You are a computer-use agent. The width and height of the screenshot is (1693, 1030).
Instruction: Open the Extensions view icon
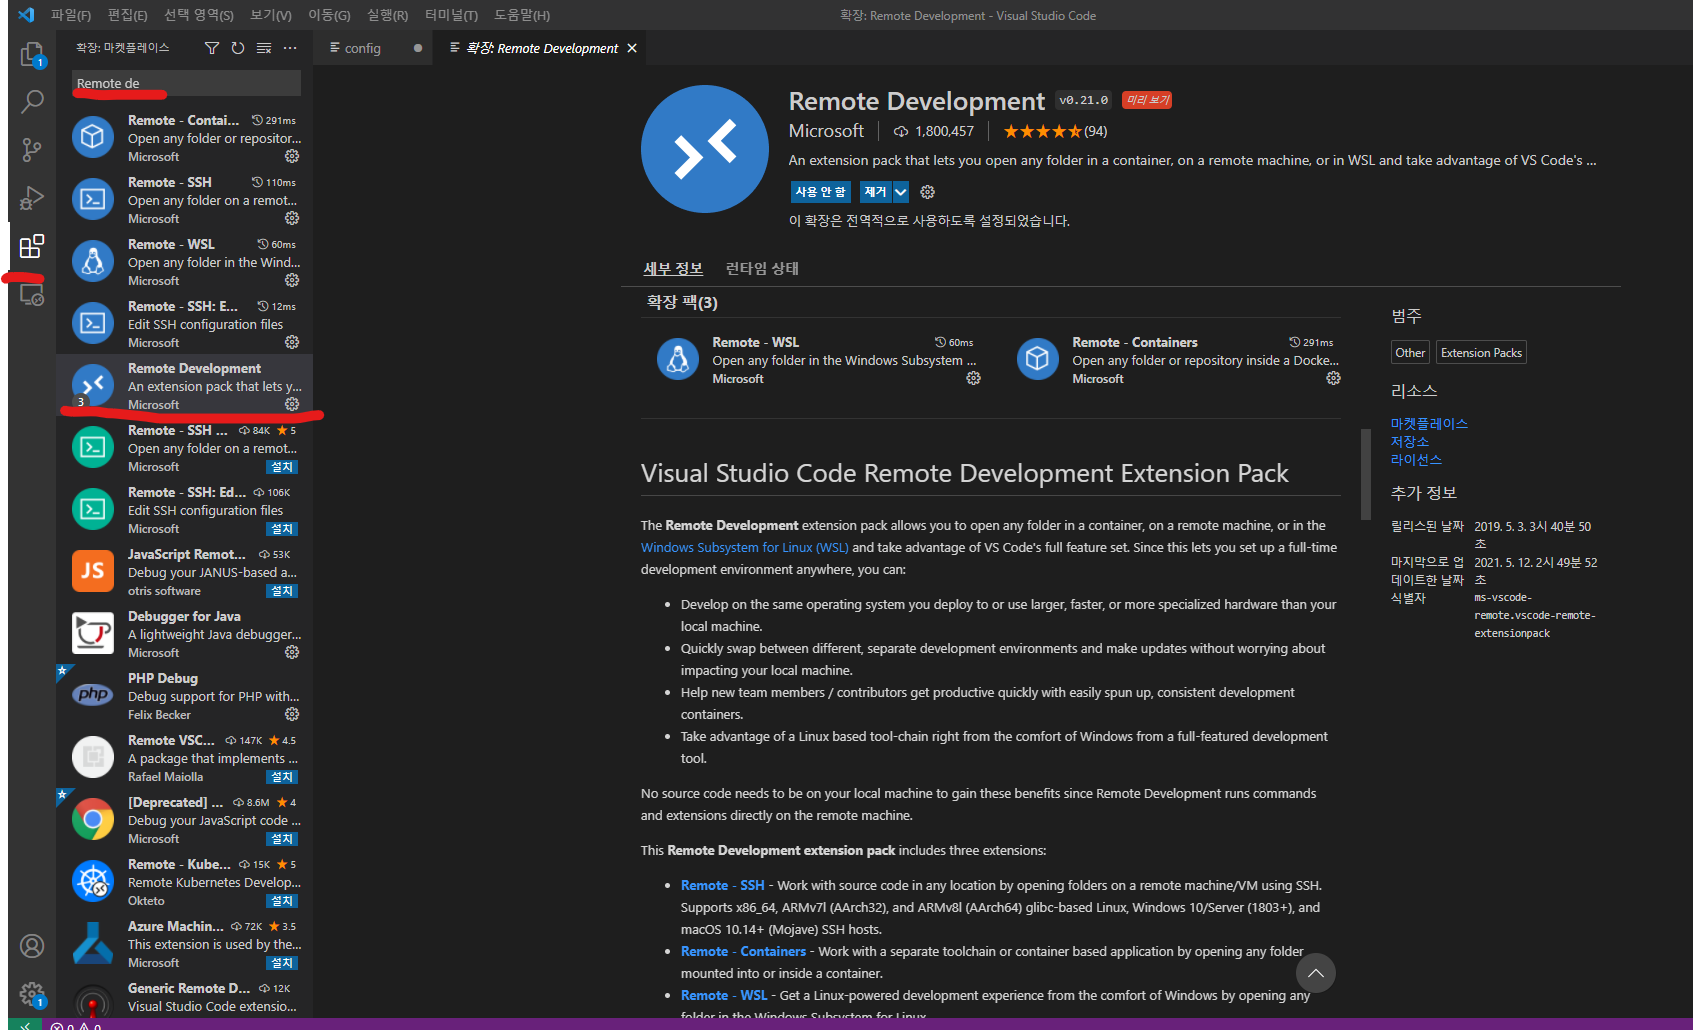(32, 246)
